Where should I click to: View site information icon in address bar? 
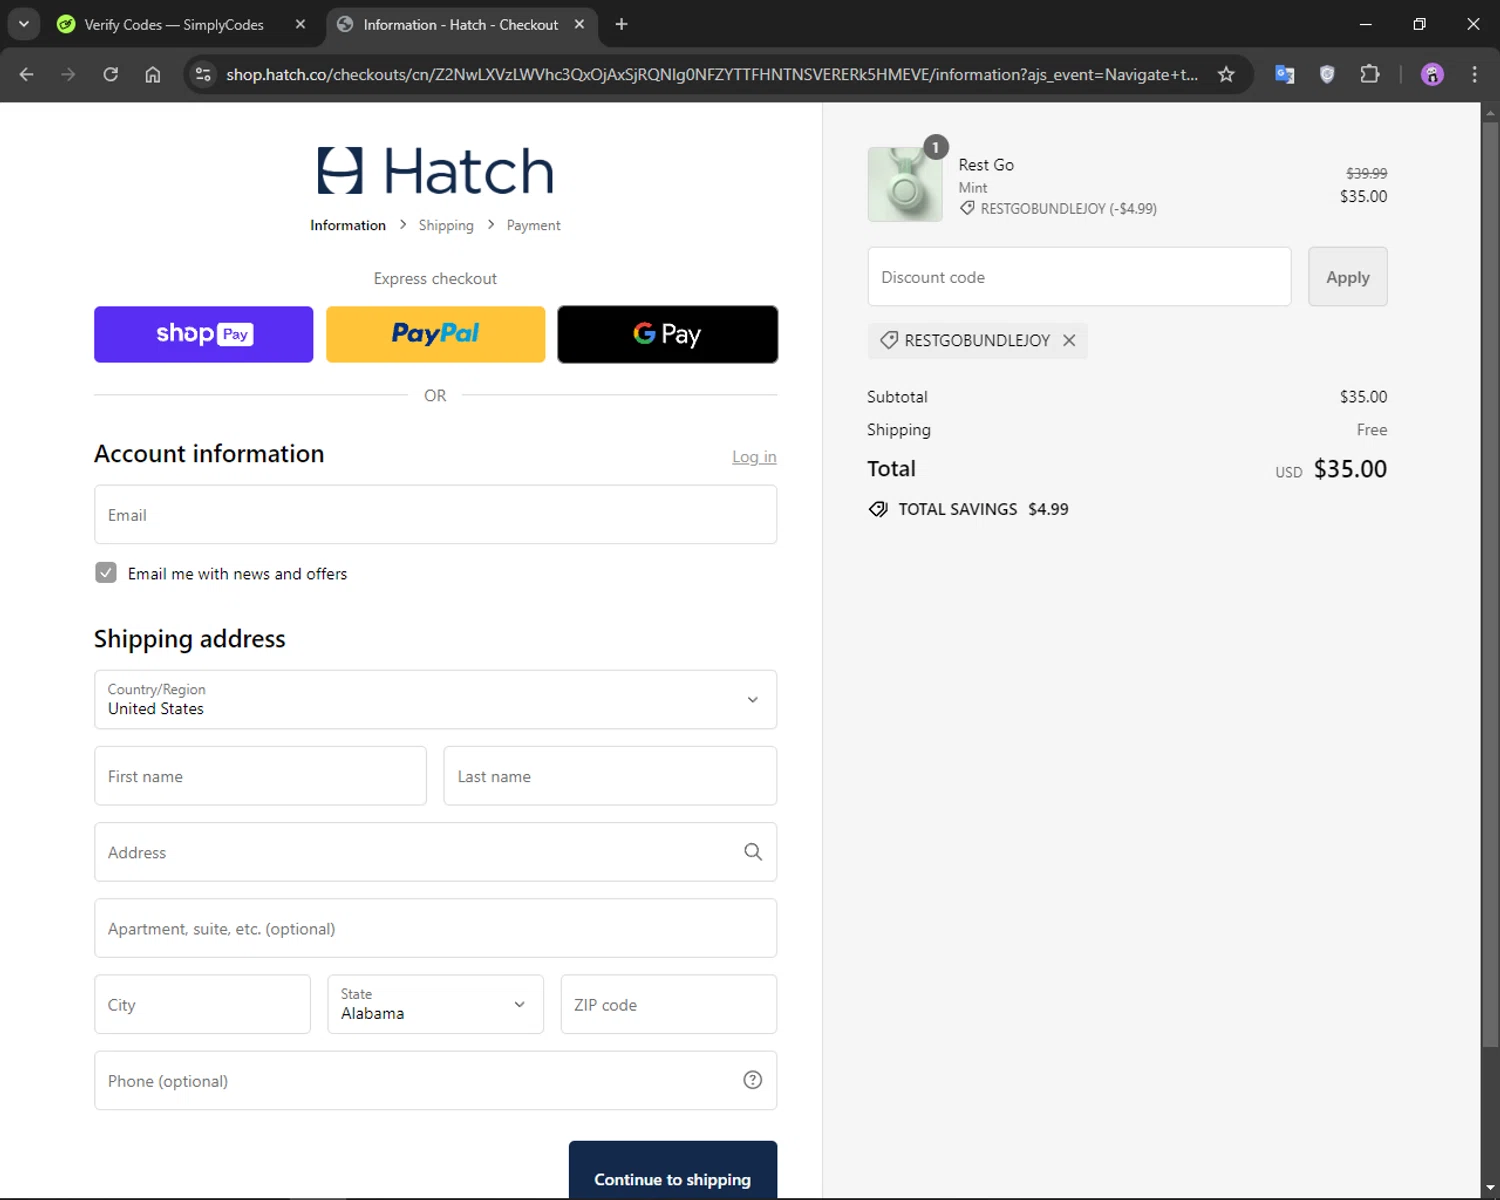click(203, 74)
